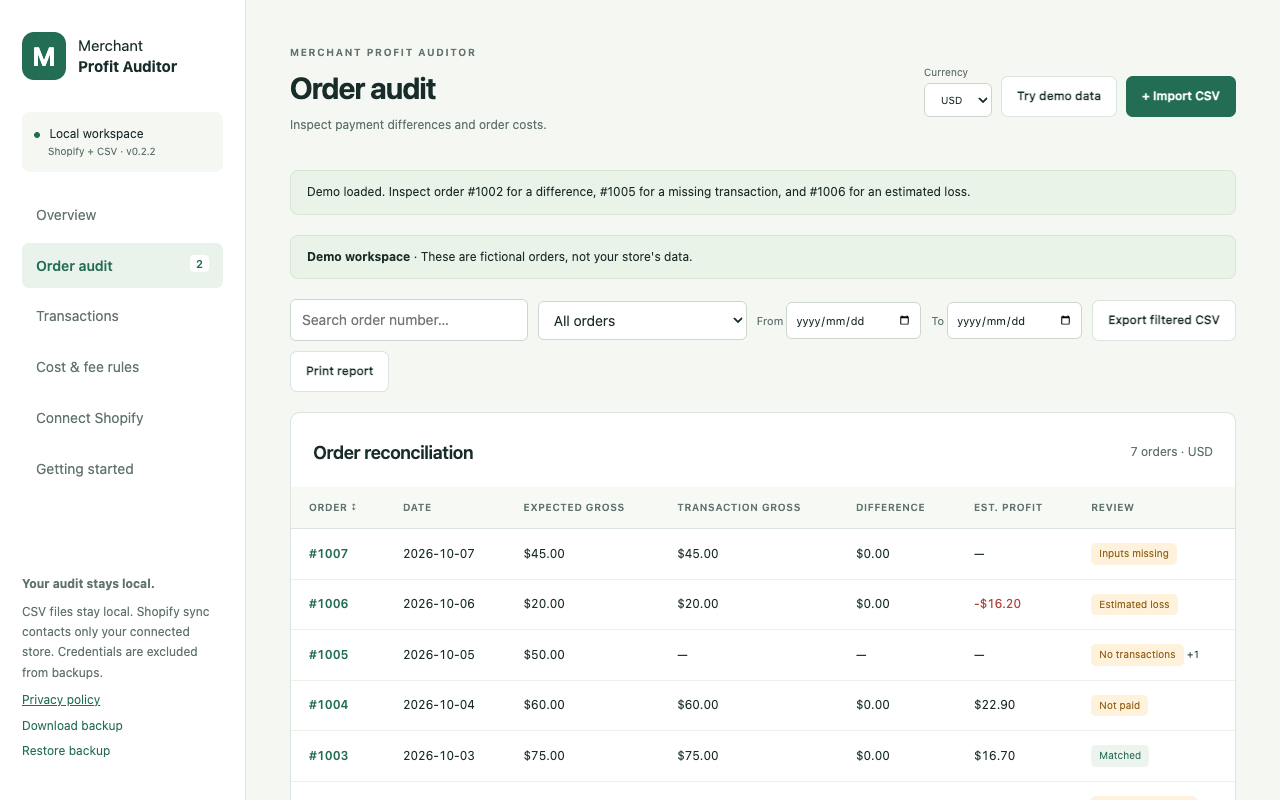The image size is (1280, 800).
Task: Open order #1005 details
Action: 328,655
